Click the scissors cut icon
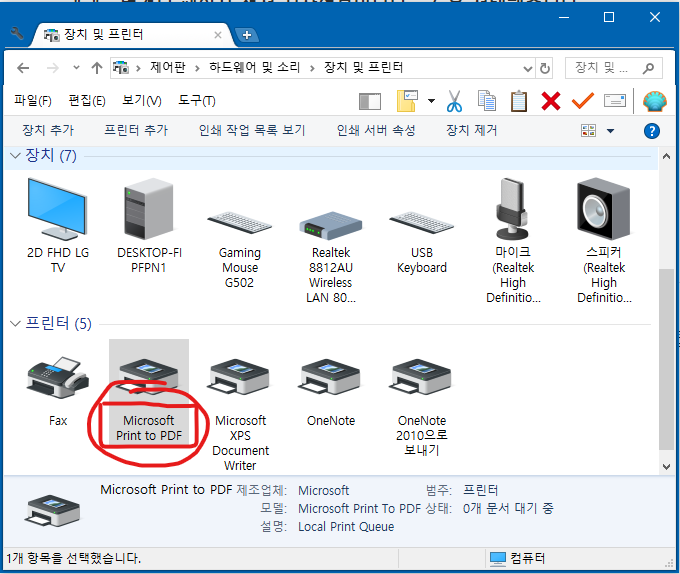Viewport: 680px width, 574px height. 454,101
